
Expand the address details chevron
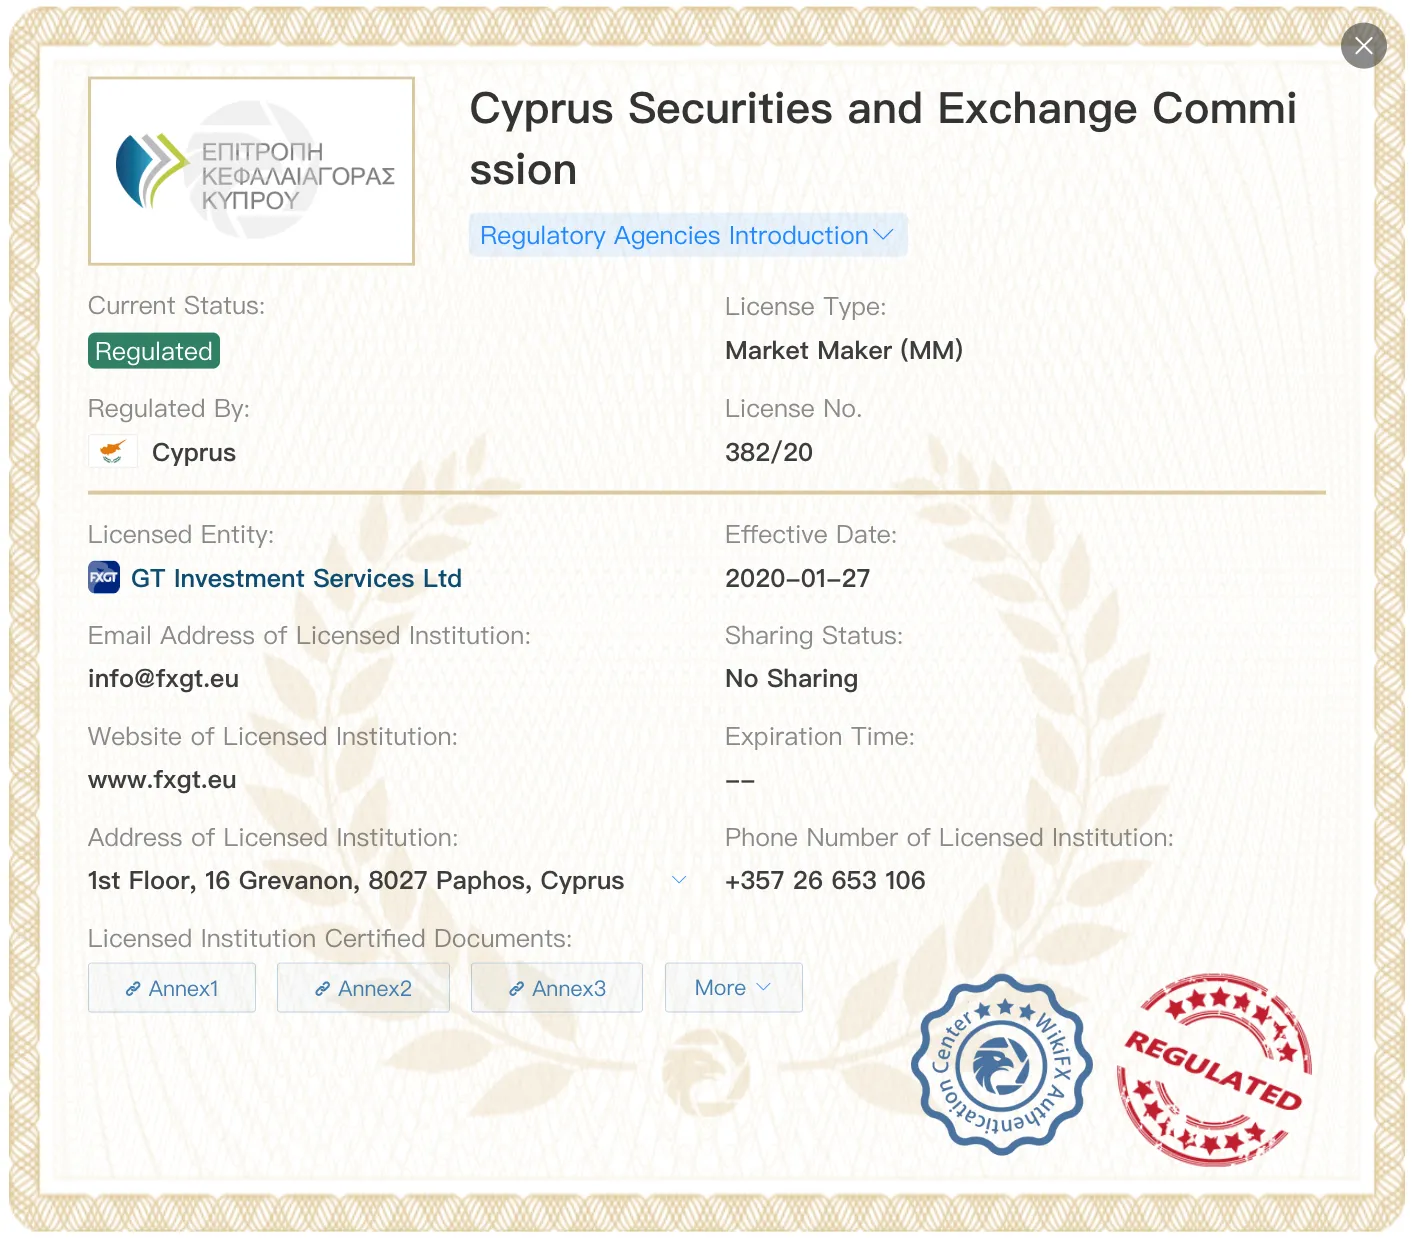(x=679, y=880)
